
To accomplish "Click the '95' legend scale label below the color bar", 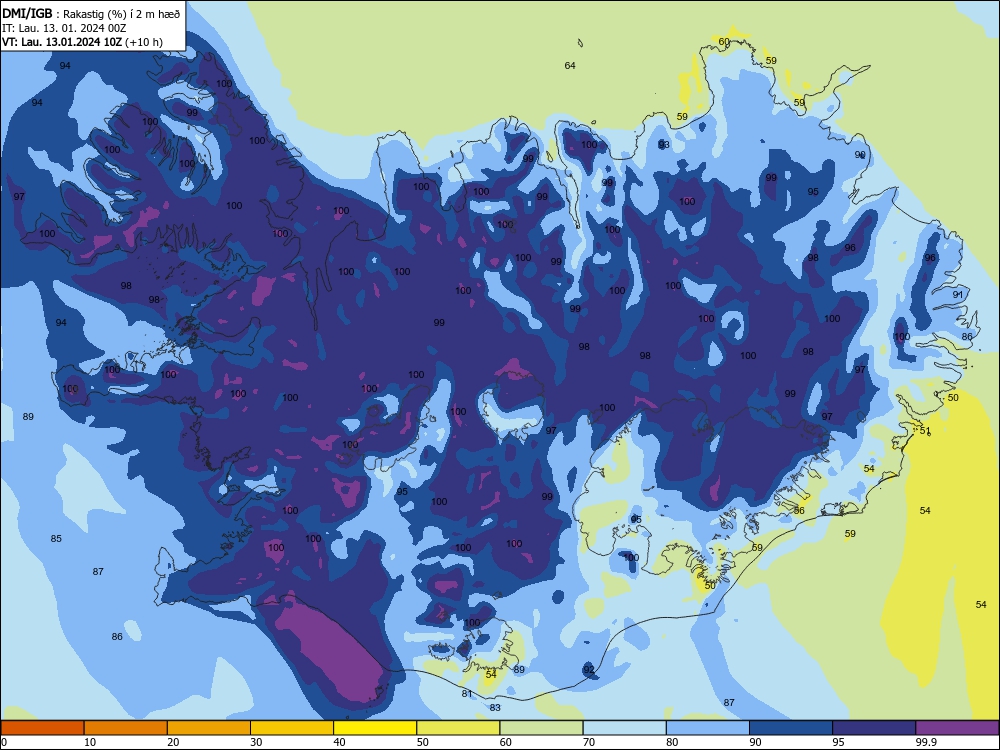I will (x=838, y=742).
